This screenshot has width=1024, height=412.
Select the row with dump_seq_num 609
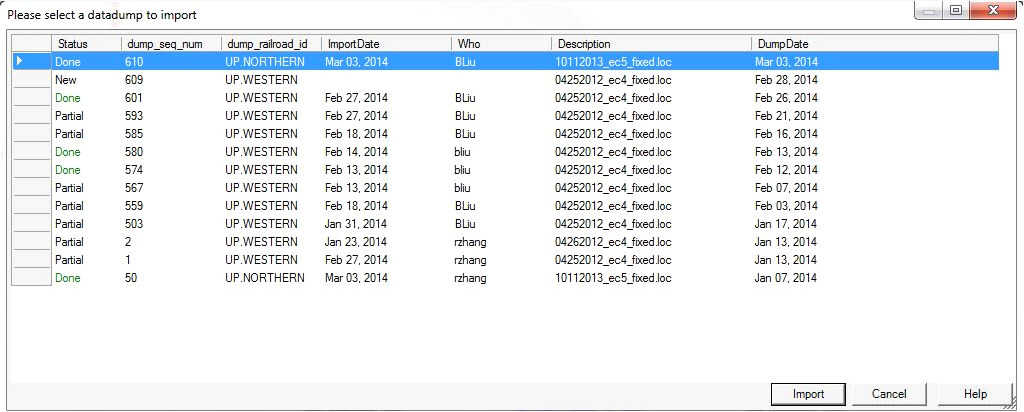135,80
